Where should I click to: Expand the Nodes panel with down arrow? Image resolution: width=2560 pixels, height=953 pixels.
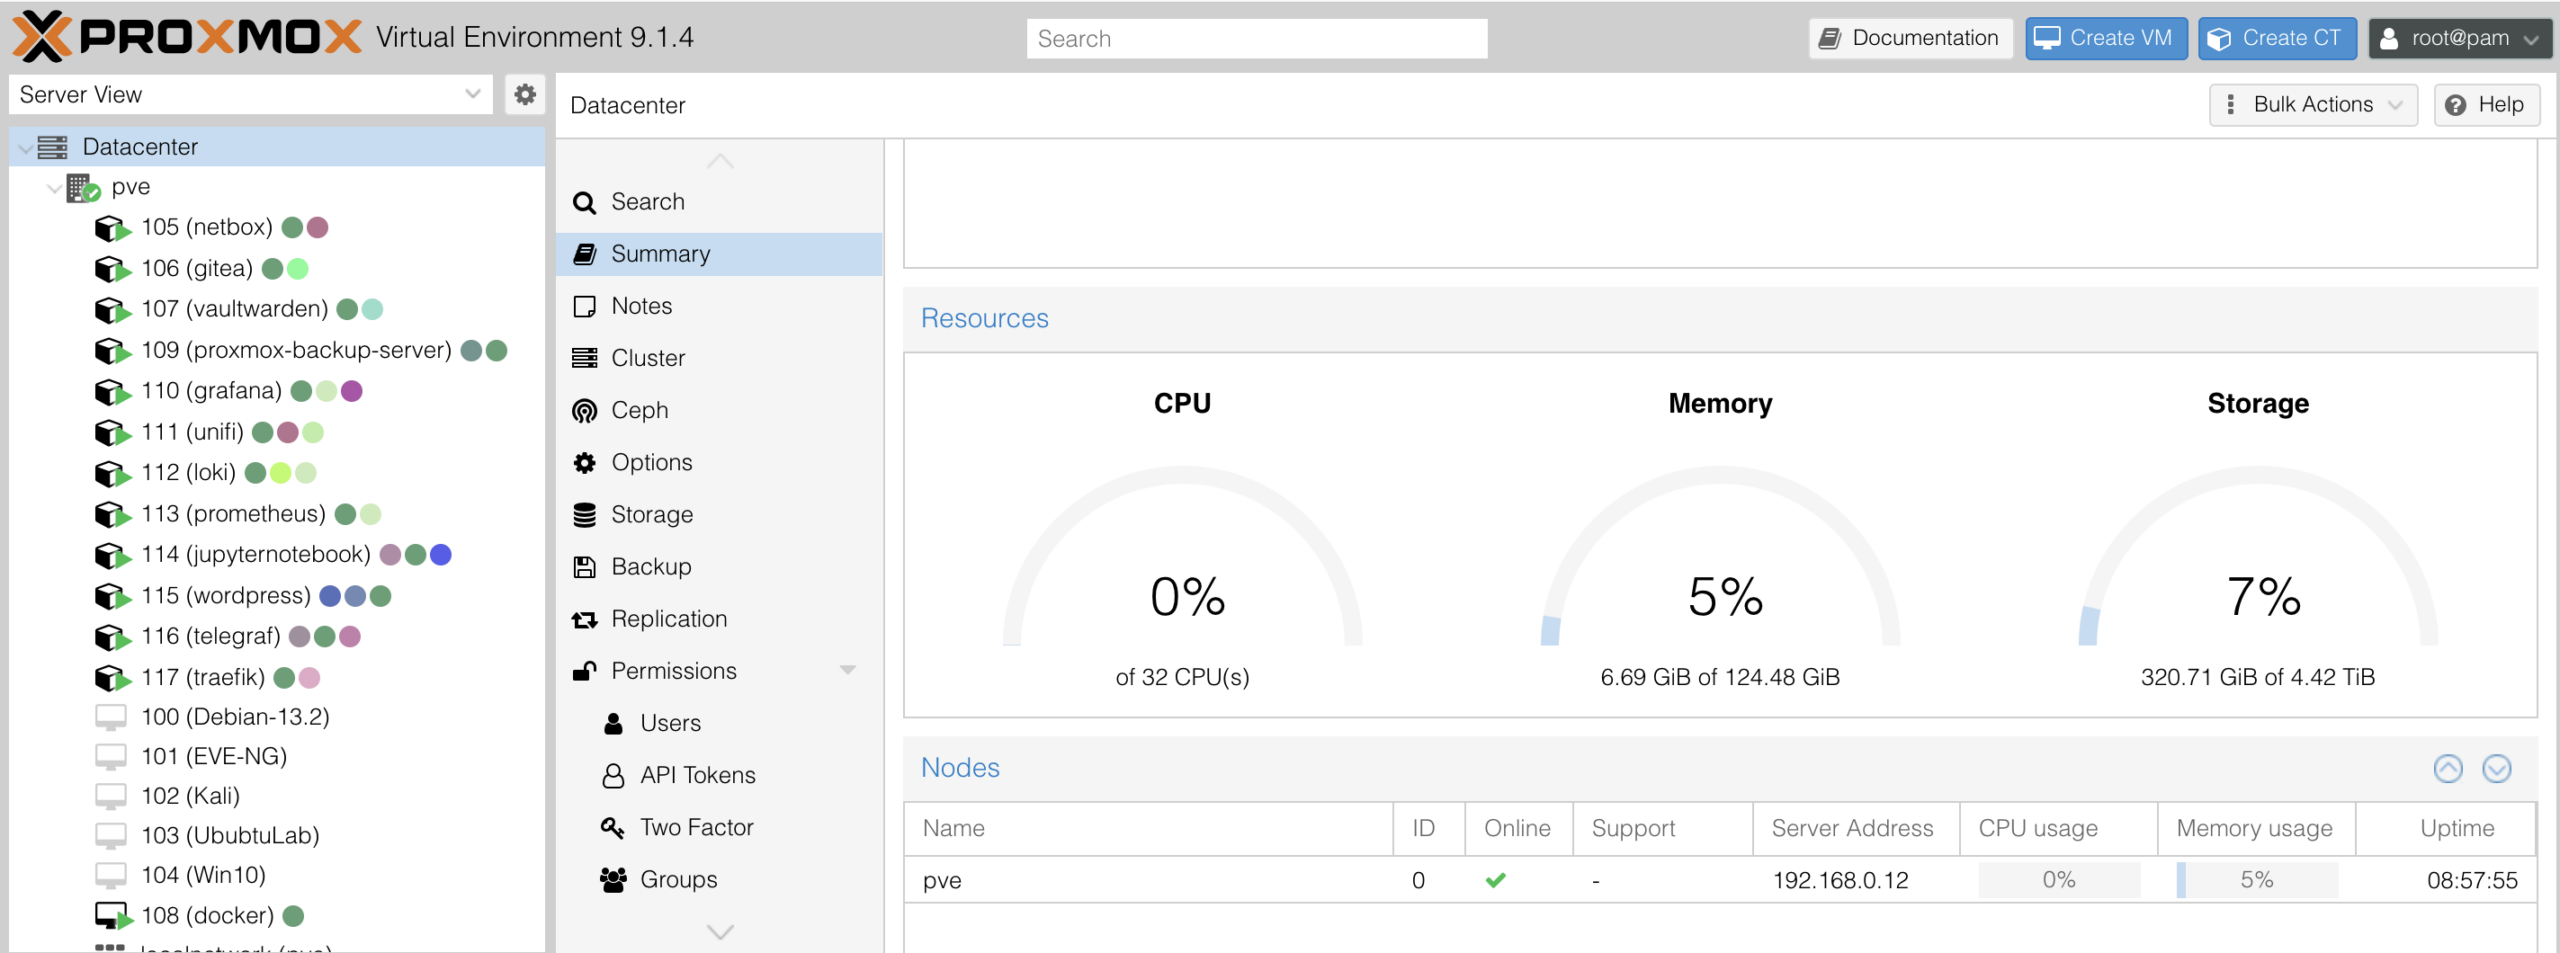click(x=2496, y=768)
